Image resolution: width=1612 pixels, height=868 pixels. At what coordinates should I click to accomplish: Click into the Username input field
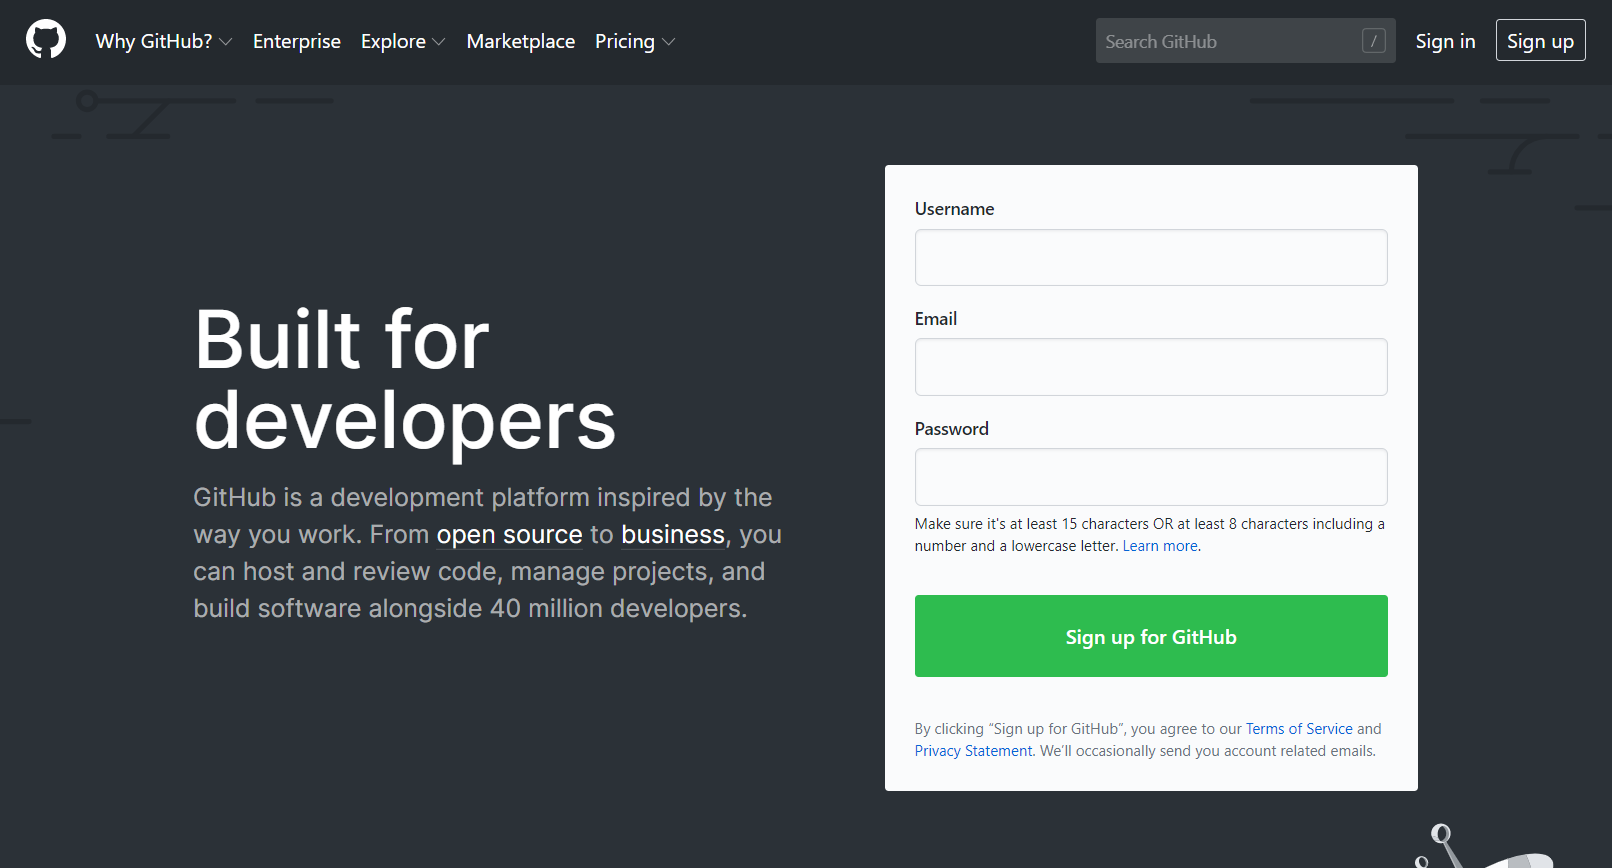1151,257
